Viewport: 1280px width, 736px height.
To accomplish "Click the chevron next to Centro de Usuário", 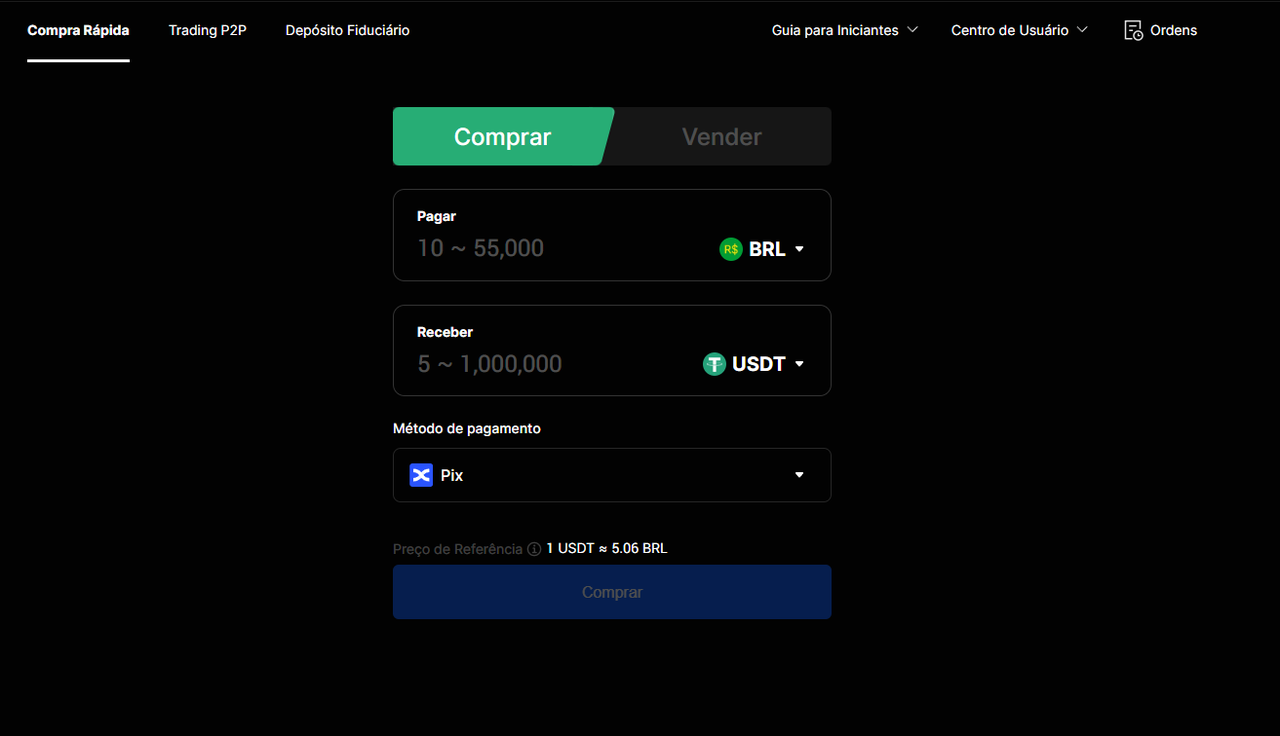I will pos(1082,30).
